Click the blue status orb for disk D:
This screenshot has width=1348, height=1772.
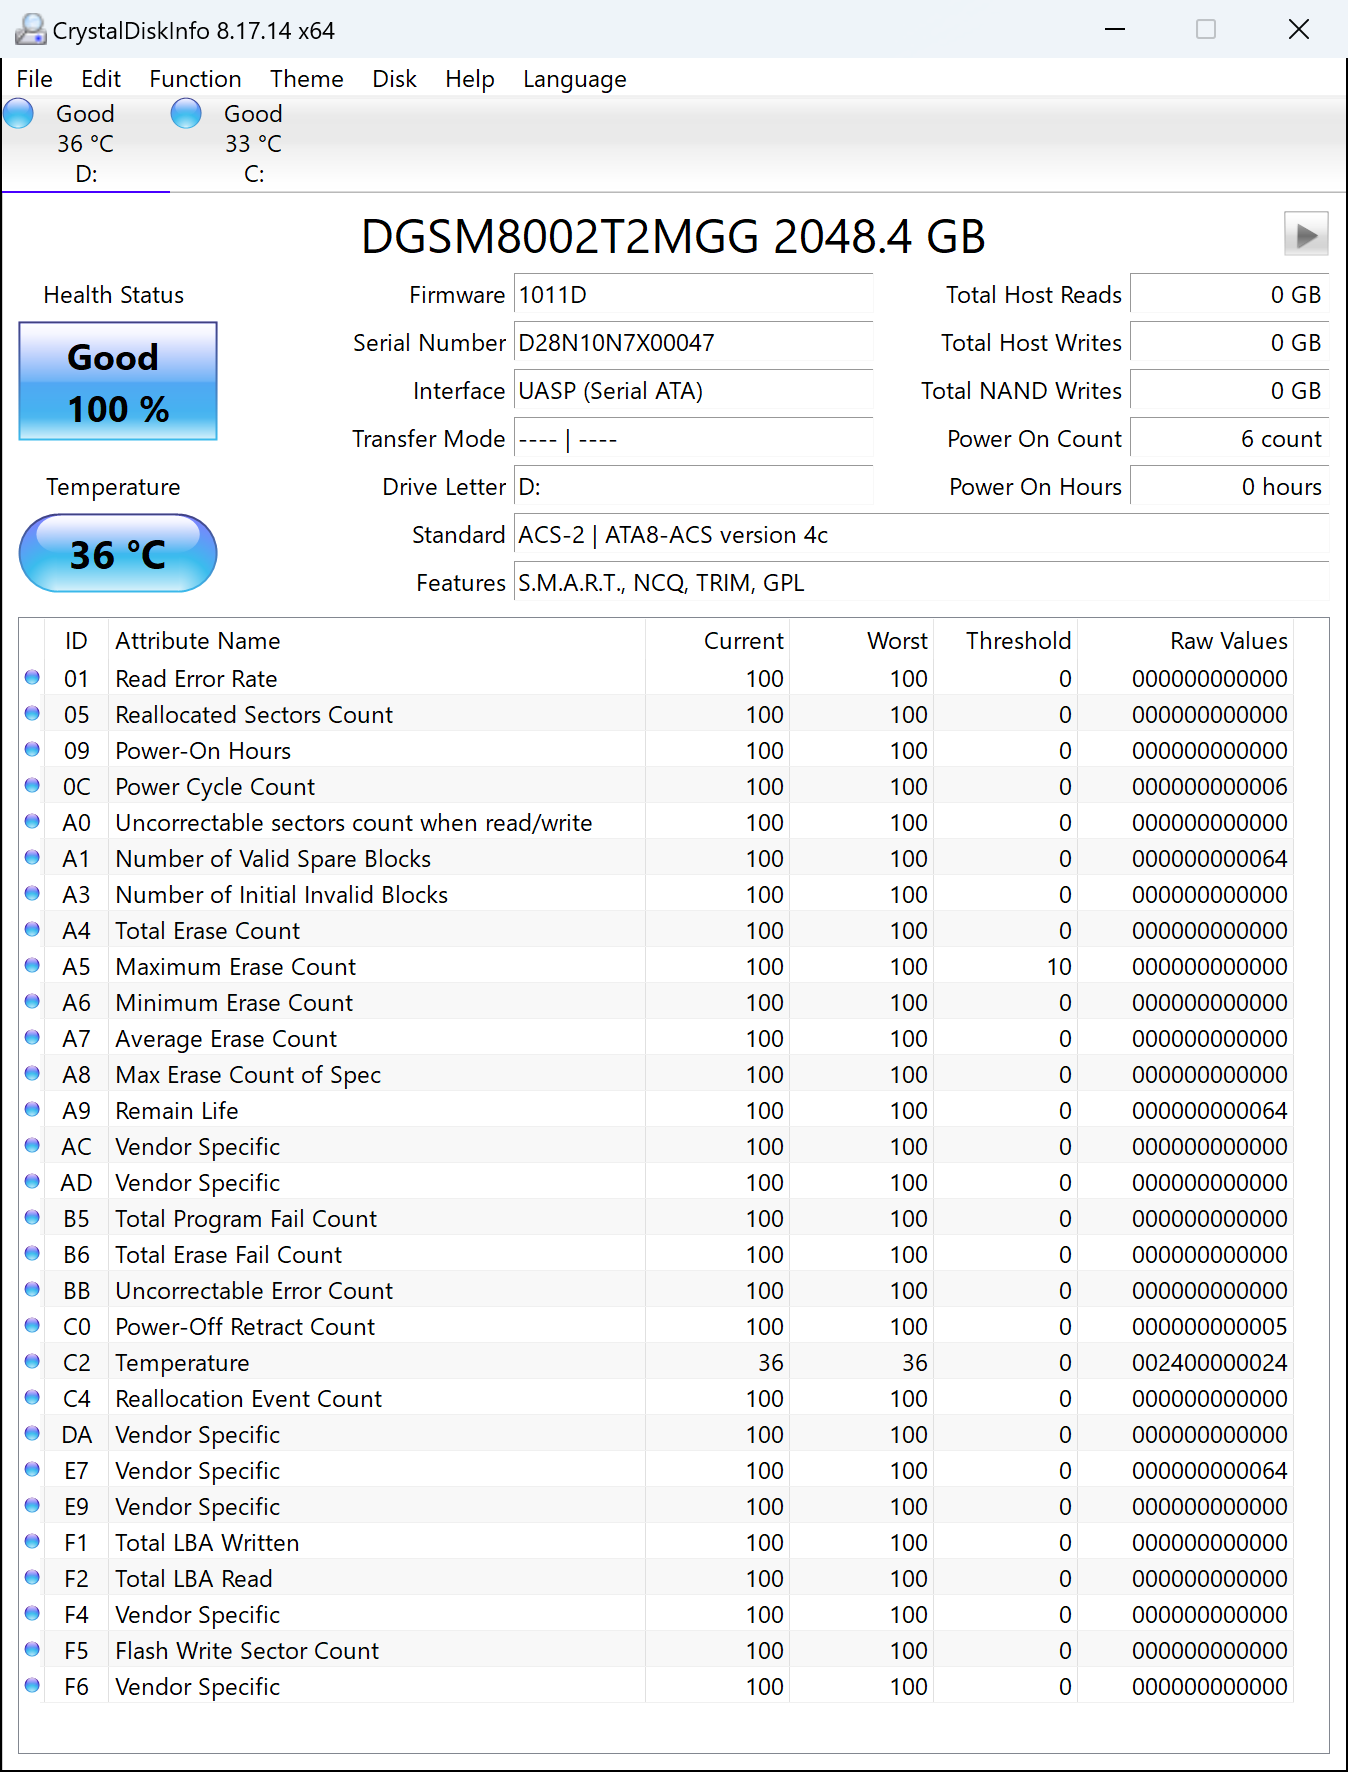coord(19,114)
